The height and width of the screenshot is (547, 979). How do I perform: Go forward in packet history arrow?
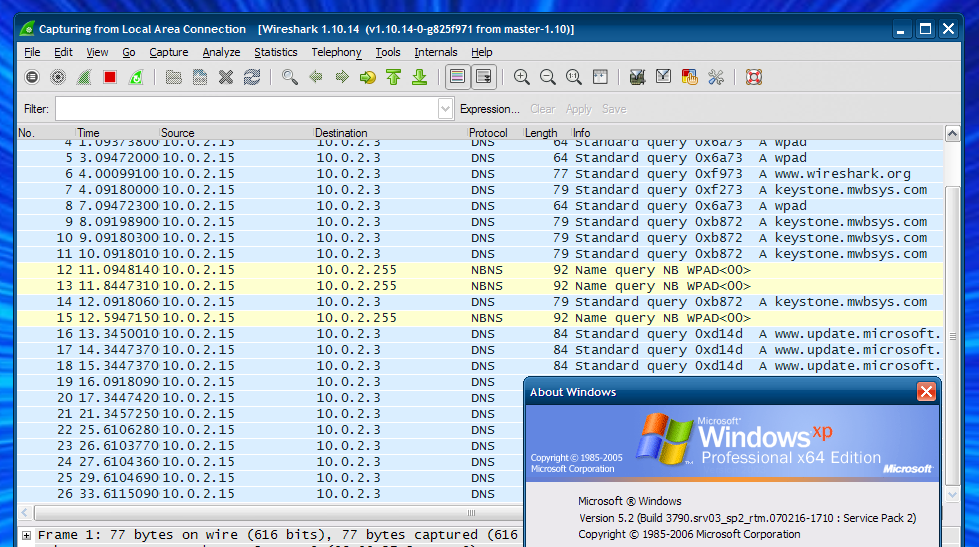coord(342,77)
